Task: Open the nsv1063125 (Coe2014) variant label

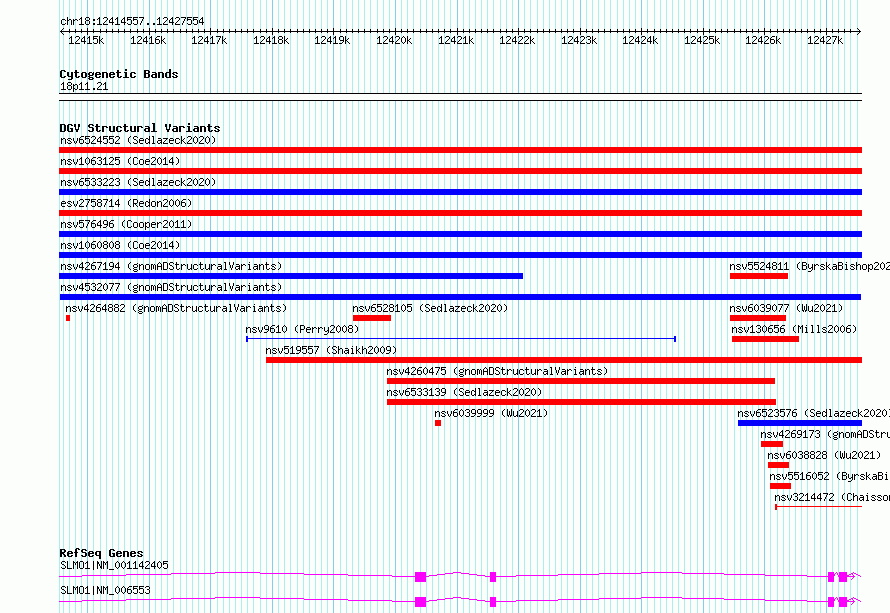Action: [x=120, y=161]
